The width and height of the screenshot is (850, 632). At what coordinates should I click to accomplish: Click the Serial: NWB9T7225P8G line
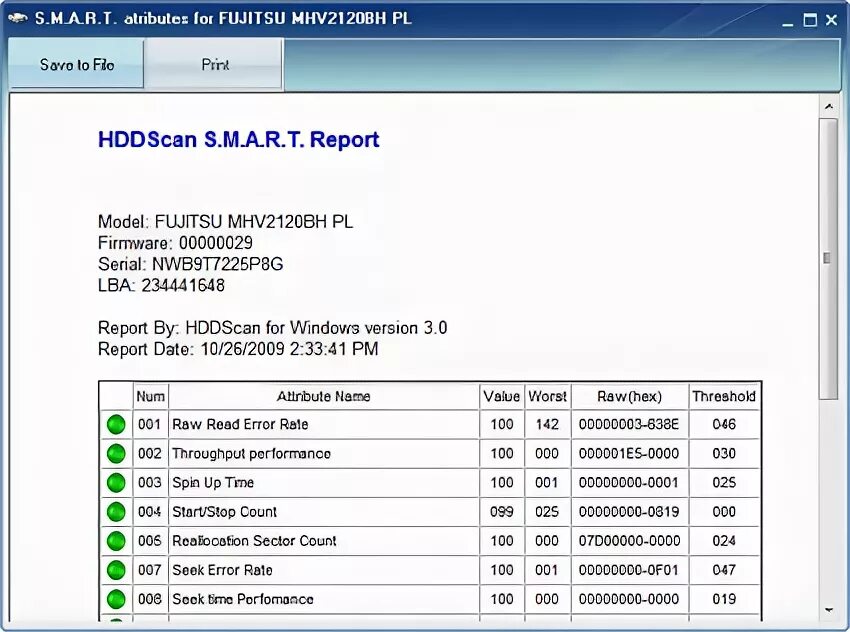(x=190, y=264)
